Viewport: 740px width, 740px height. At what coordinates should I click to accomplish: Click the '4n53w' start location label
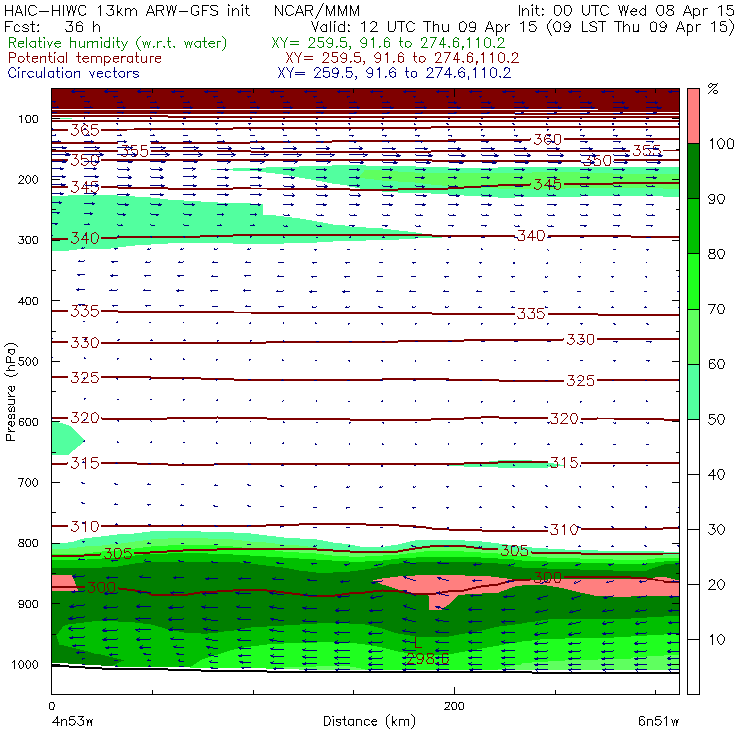pos(72,721)
